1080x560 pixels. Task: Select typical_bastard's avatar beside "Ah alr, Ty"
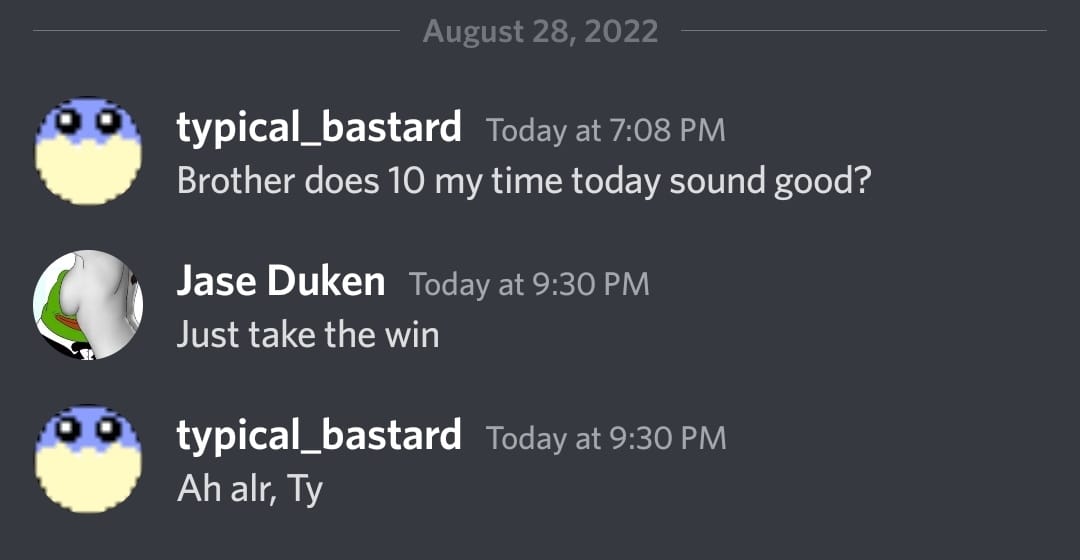click(x=88, y=459)
